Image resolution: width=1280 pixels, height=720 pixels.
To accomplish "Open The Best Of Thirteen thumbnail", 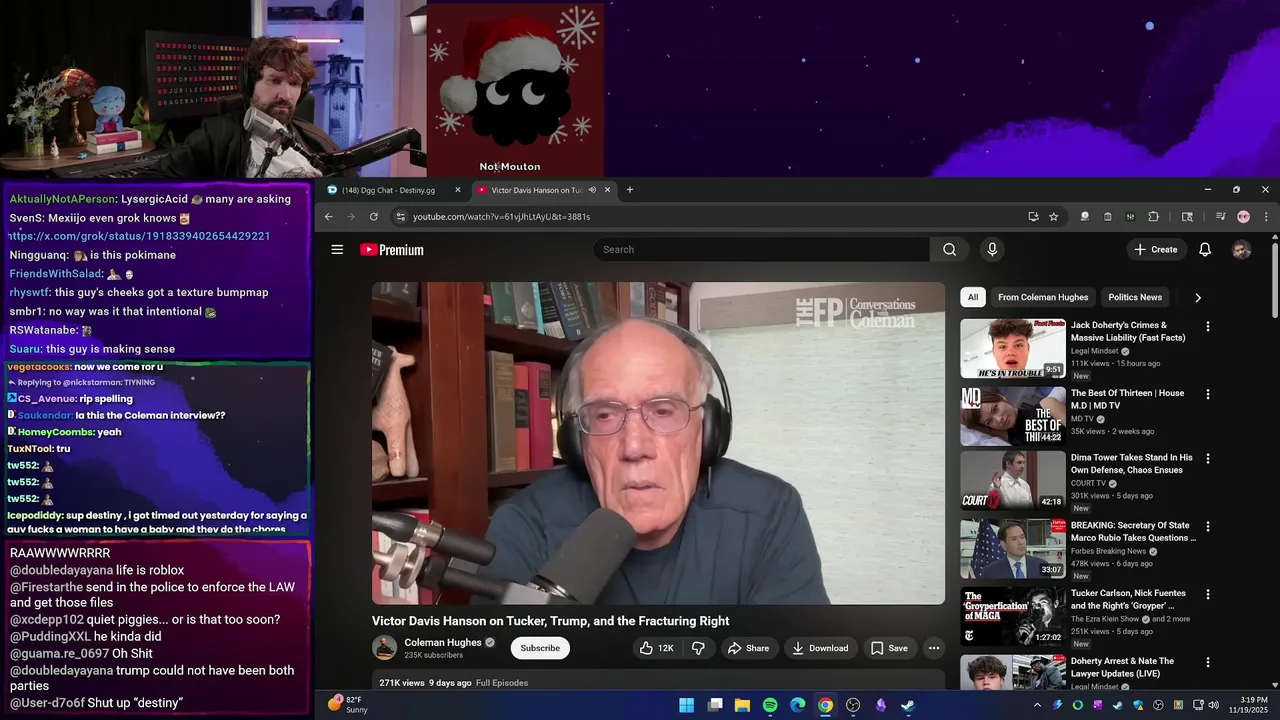I will [1013, 416].
